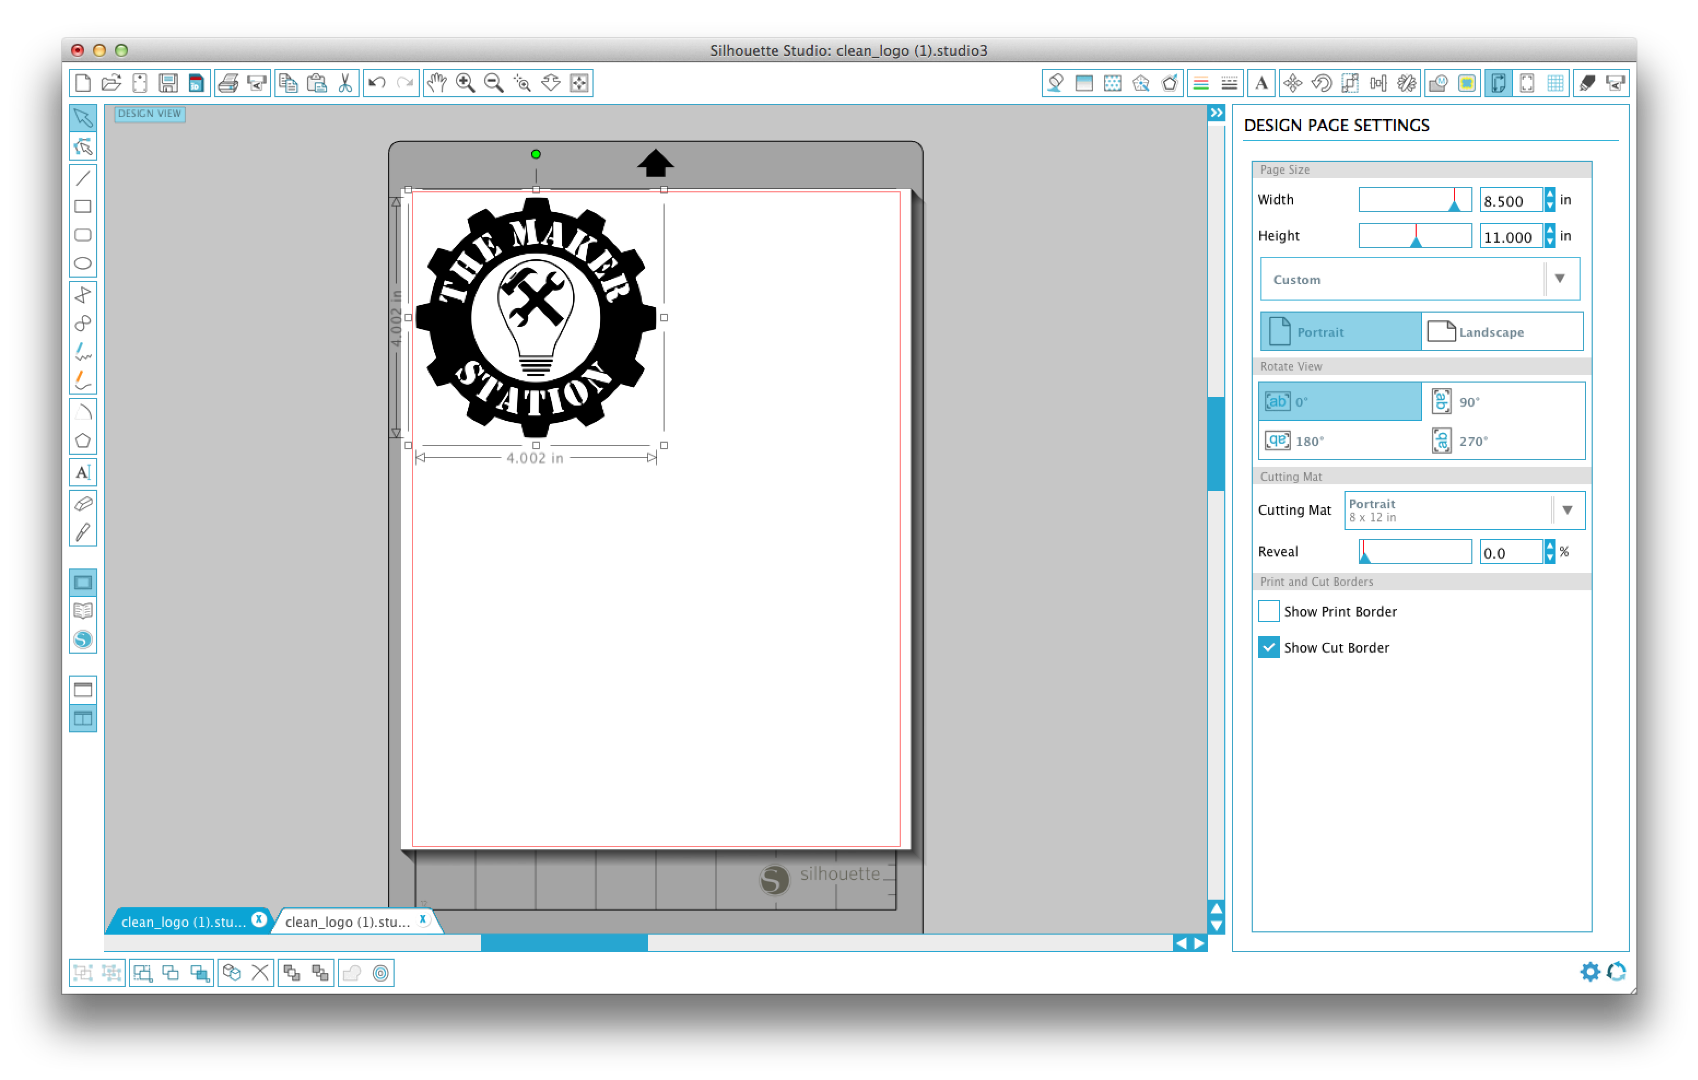The image size is (1698, 1080).
Task: Choose the Ellipse drawing tool
Action: (83, 262)
